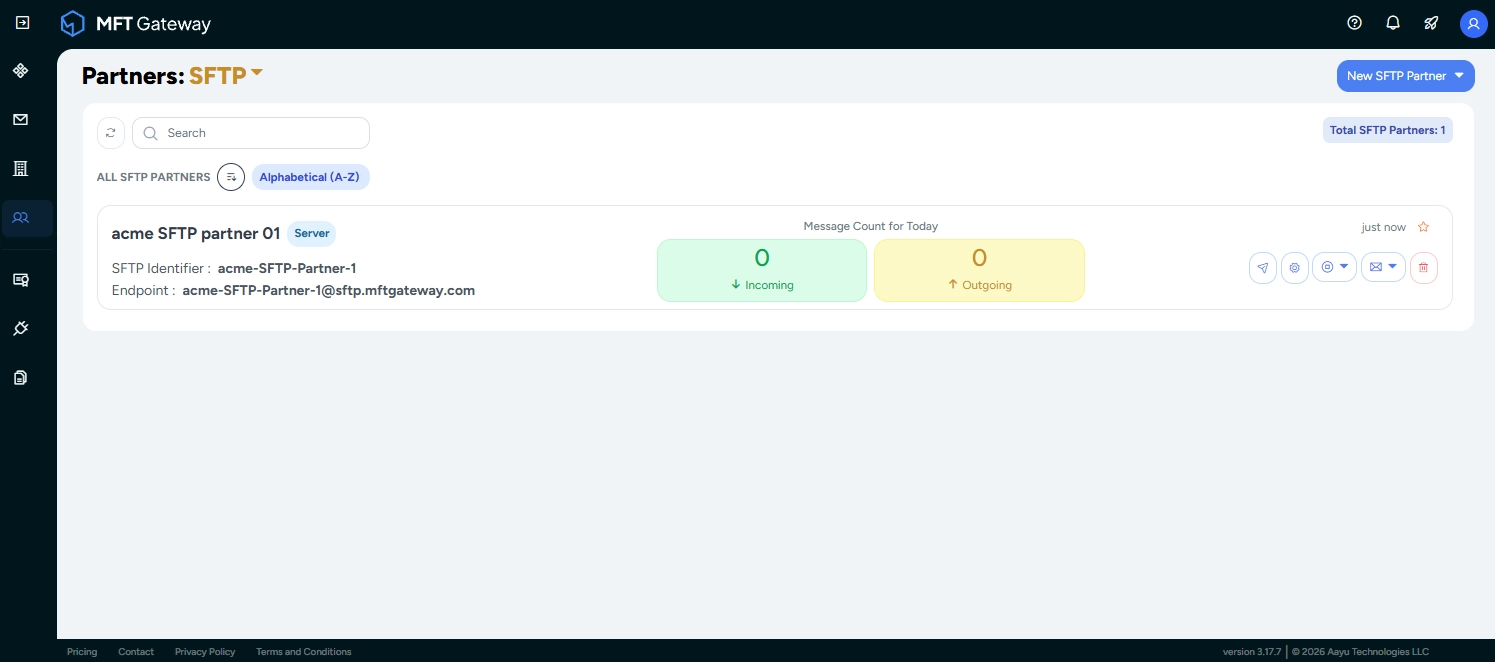
Task: Send message to acme SFTP partner 01
Action: pyautogui.click(x=1263, y=268)
